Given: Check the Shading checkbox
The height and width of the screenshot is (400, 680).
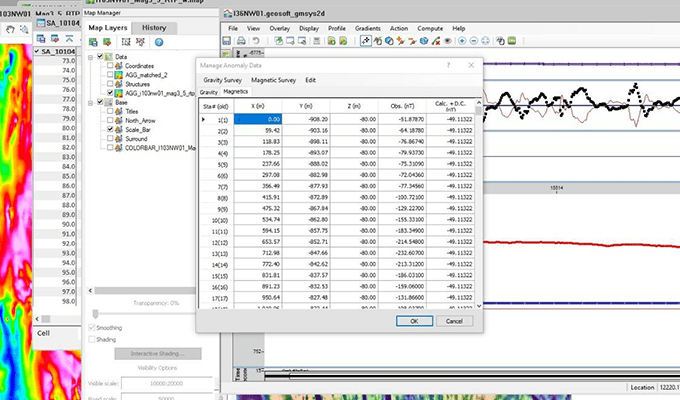Looking at the screenshot, I should click(93, 339).
